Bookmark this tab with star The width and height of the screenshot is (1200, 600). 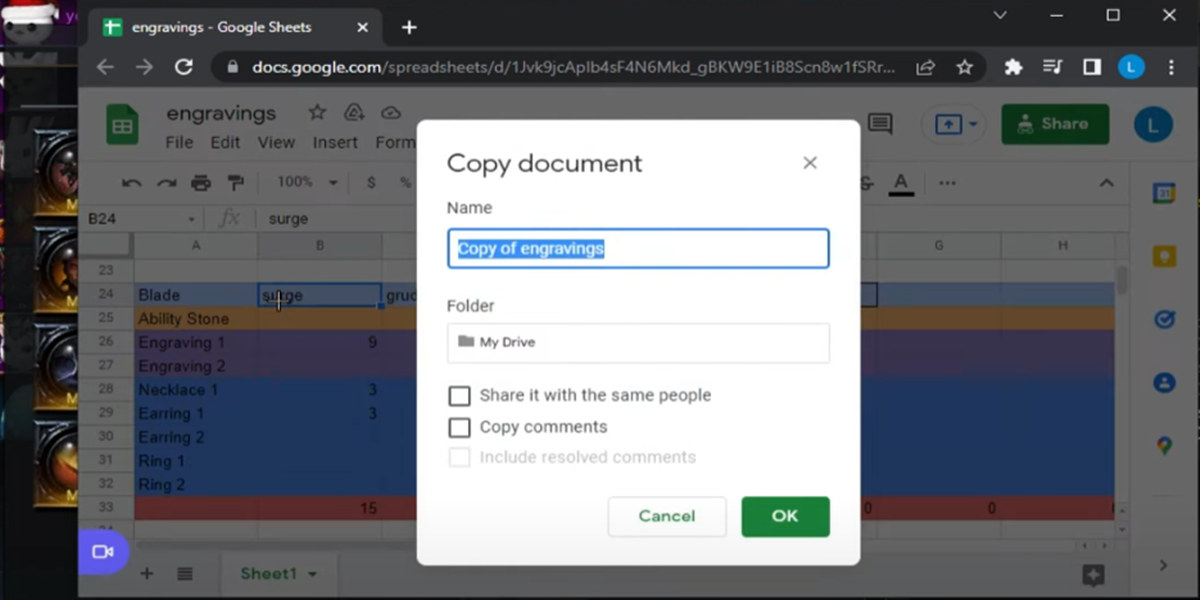(964, 67)
